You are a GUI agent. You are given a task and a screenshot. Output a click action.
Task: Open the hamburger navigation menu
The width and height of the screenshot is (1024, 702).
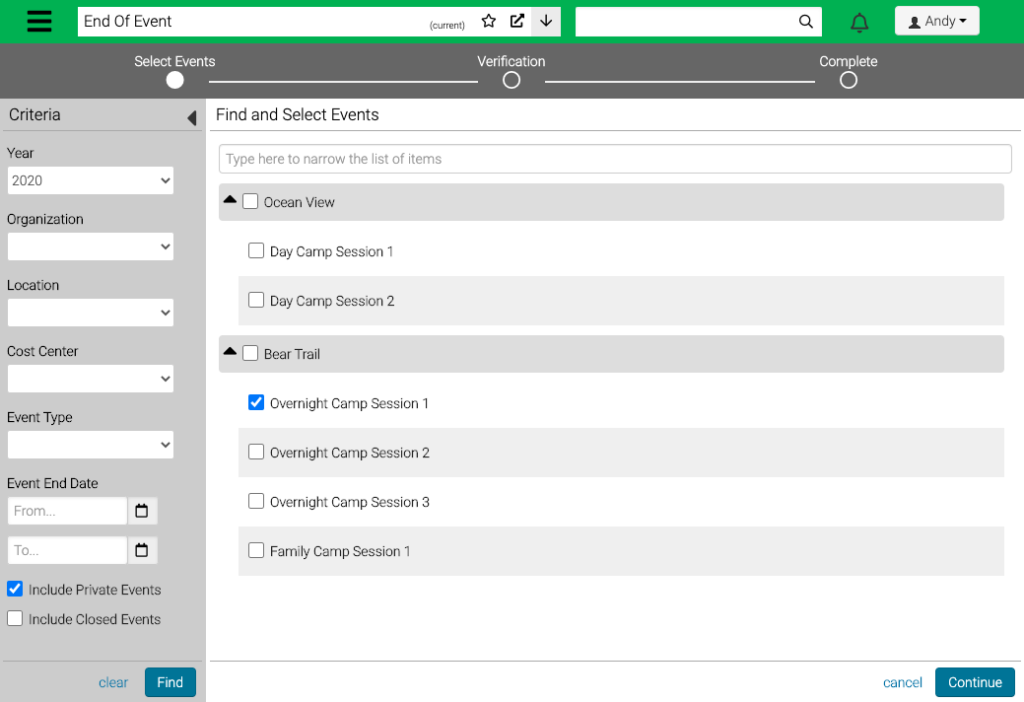(39, 20)
